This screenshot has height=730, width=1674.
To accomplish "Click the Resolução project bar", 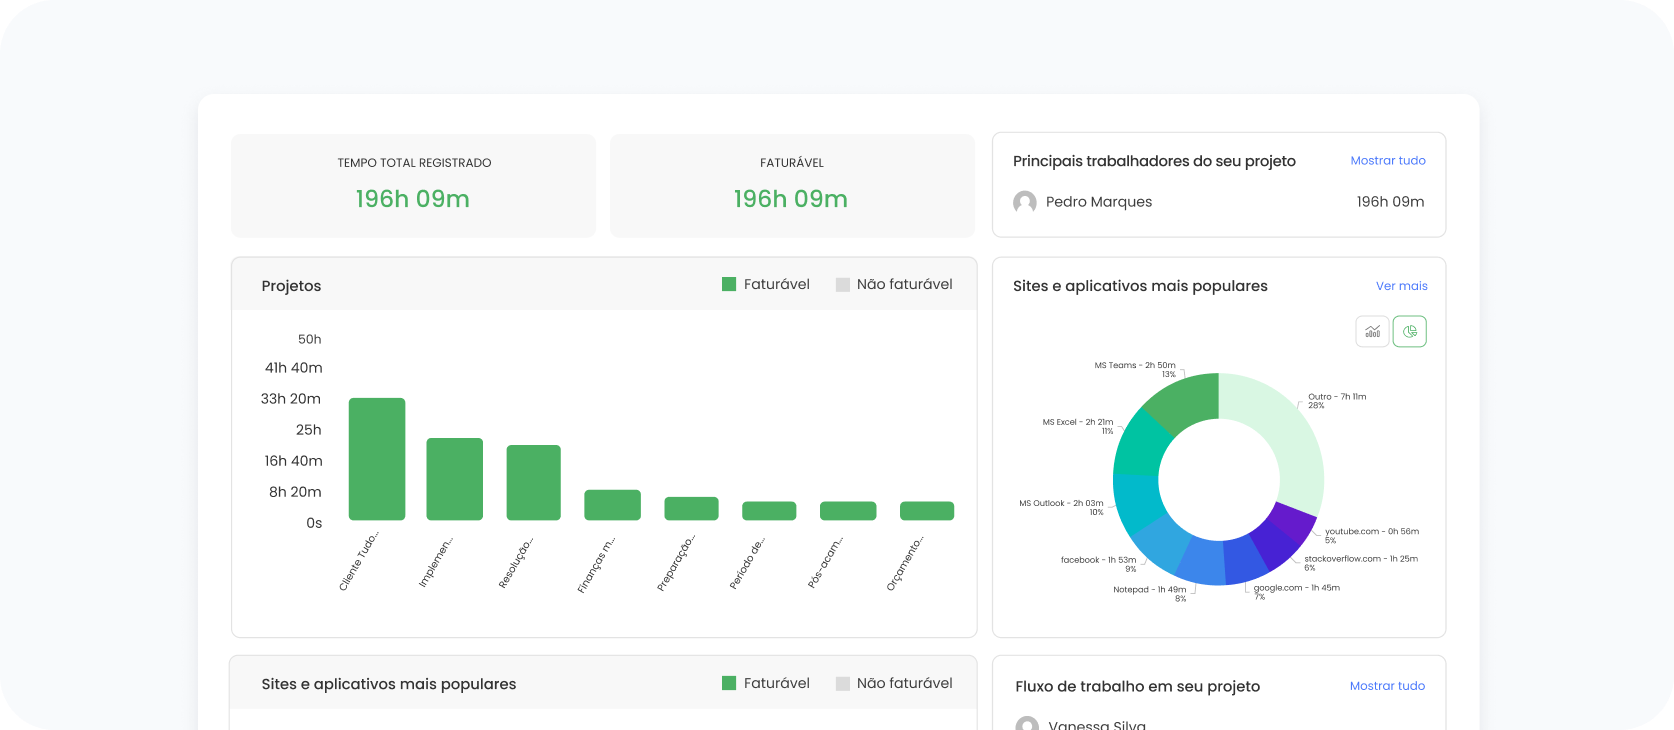I will click(533, 482).
